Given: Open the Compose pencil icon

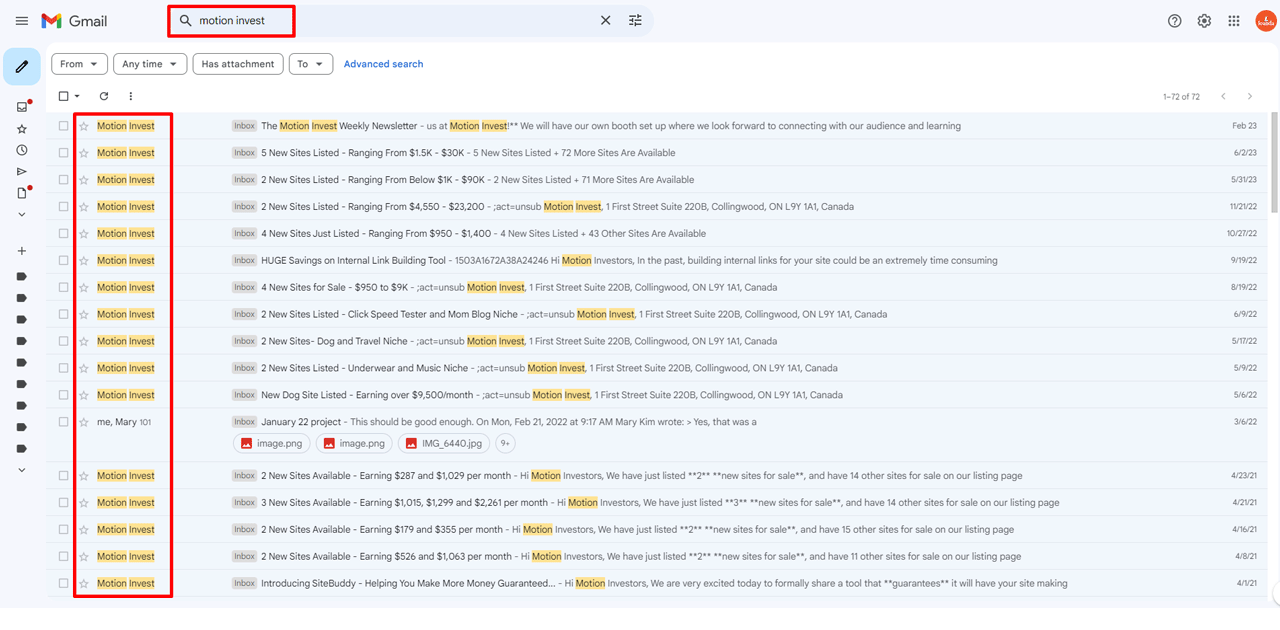Looking at the screenshot, I should [x=22, y=64].
